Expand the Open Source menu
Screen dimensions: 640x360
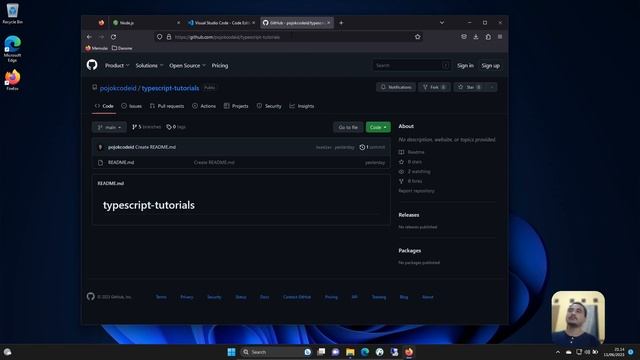[187, 65]
